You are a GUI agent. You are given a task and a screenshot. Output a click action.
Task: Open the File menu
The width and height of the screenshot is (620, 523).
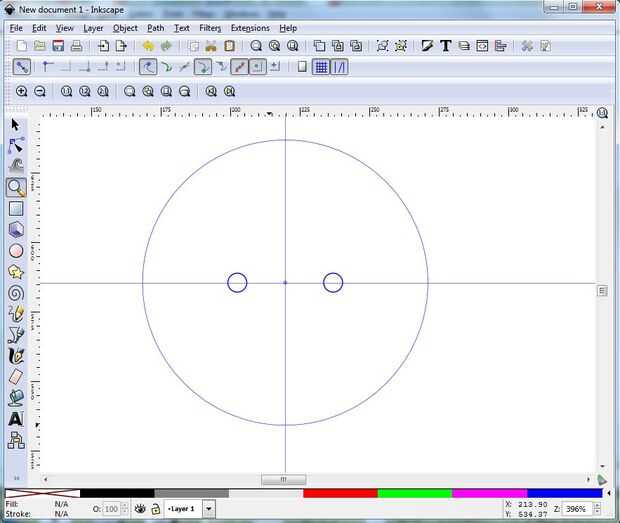16,28
